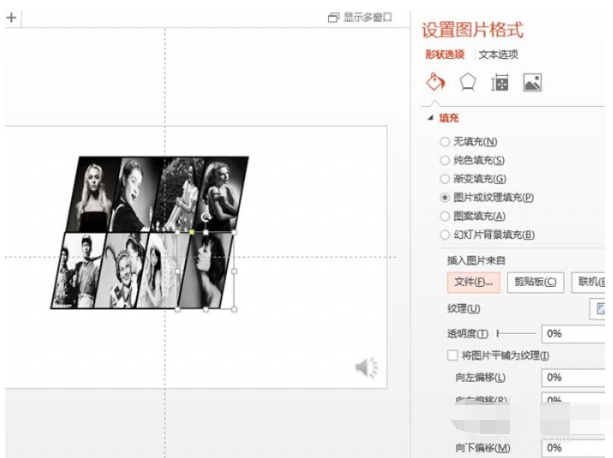Click the selected woman profile photo bottom-right
The image size is (613, 458).
tap(206, 271)
